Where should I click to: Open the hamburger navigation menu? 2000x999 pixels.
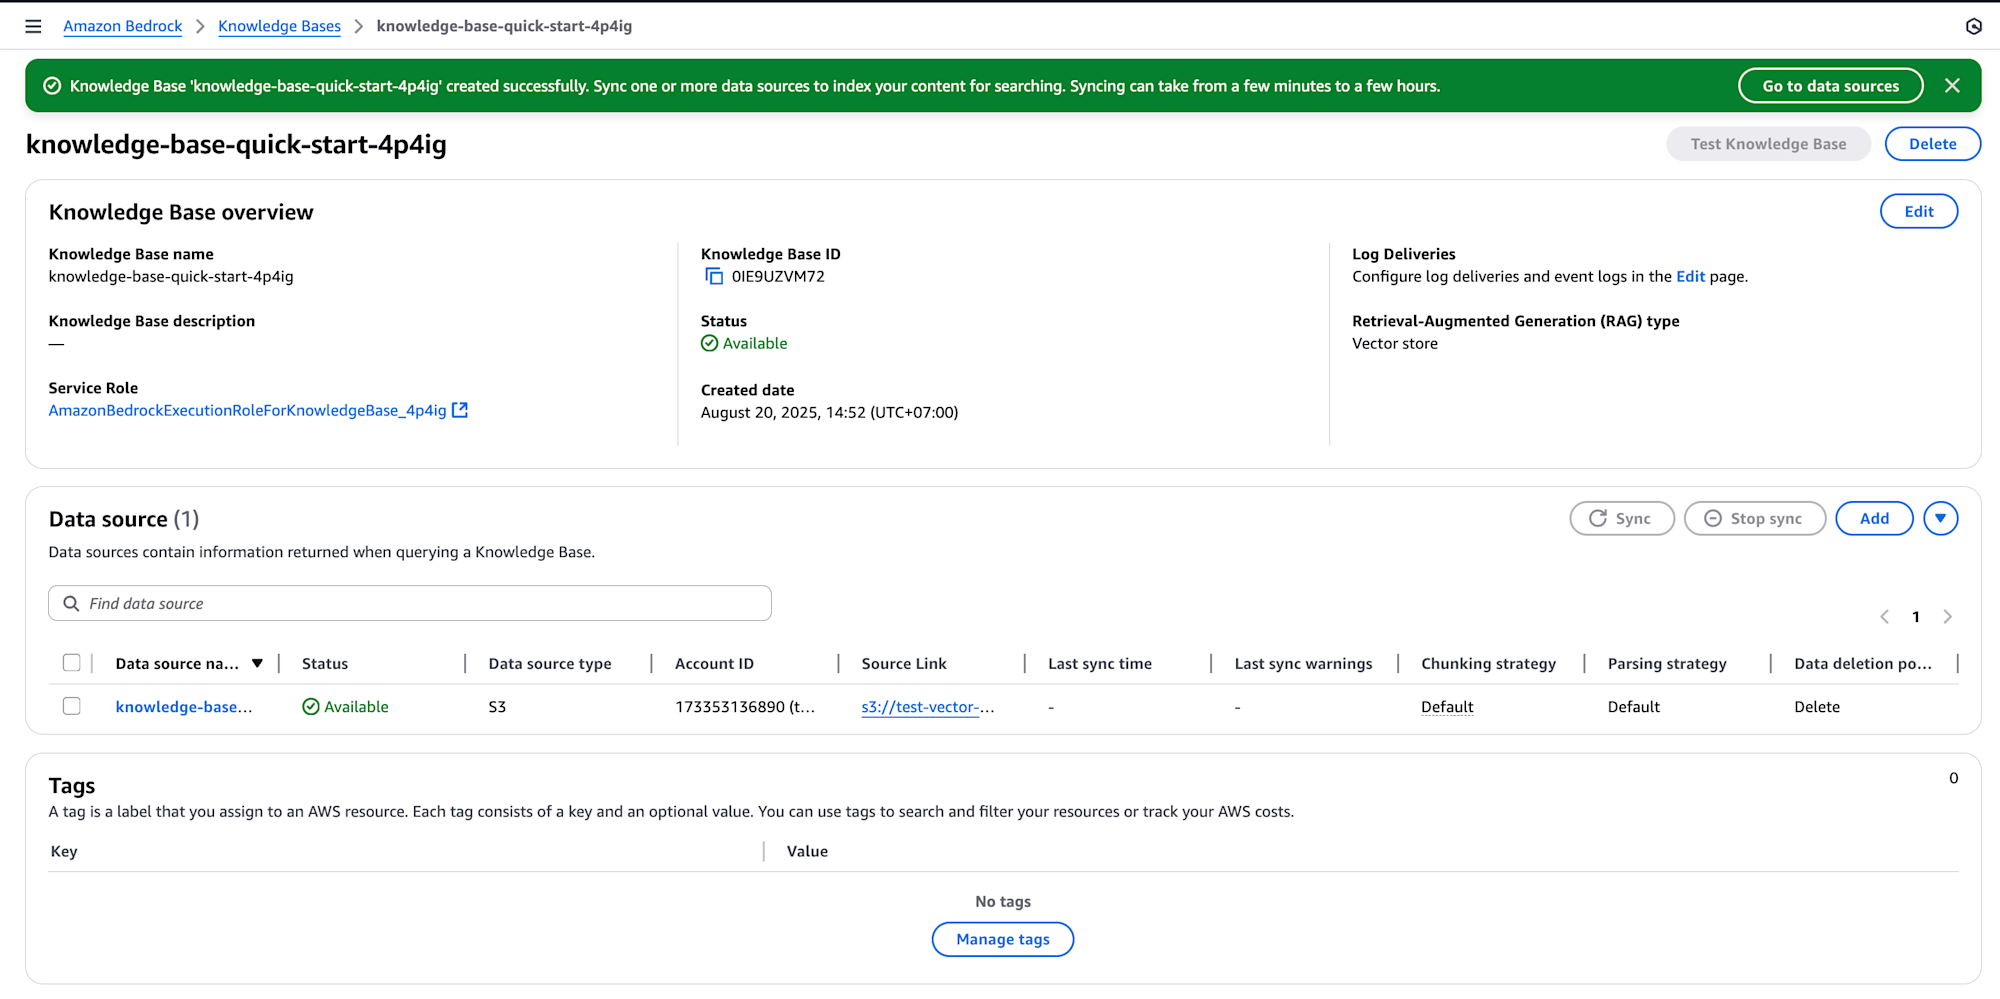pyautogui.click(x=33, y=26)
